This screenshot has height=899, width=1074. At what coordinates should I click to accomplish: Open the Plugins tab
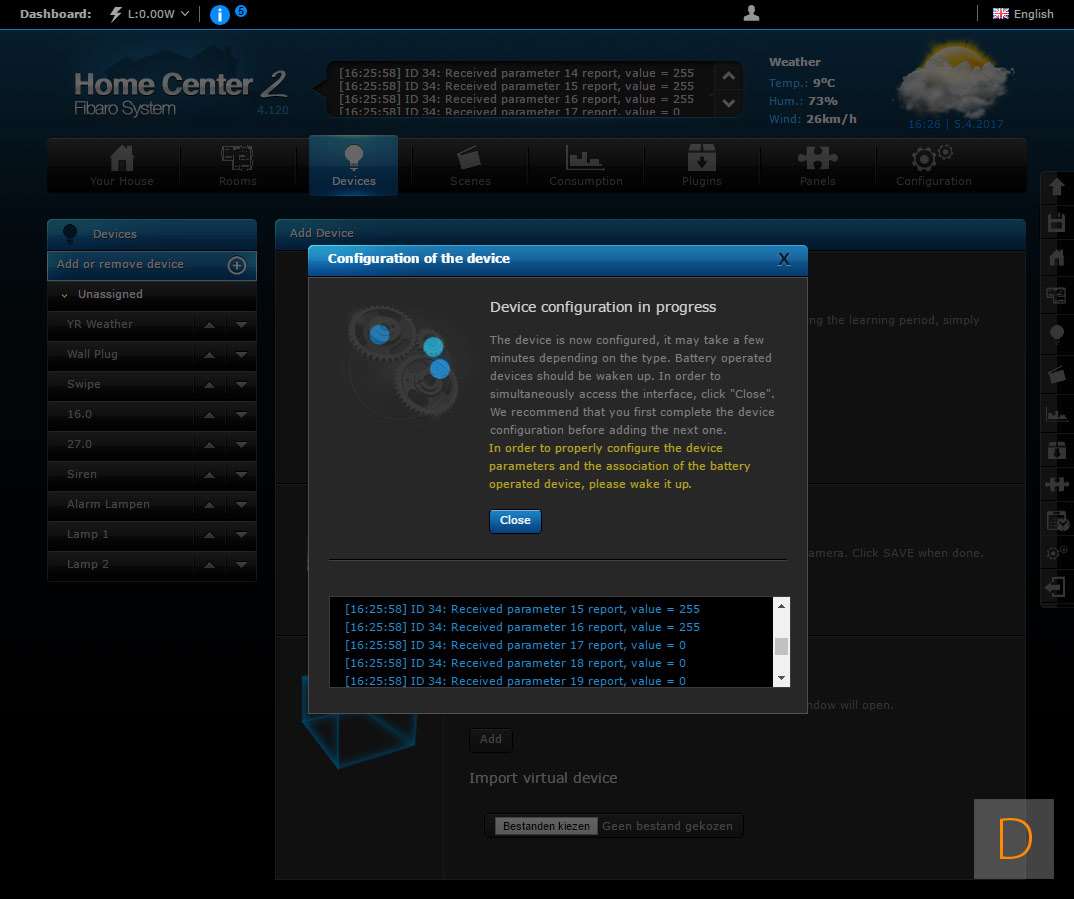701,165
